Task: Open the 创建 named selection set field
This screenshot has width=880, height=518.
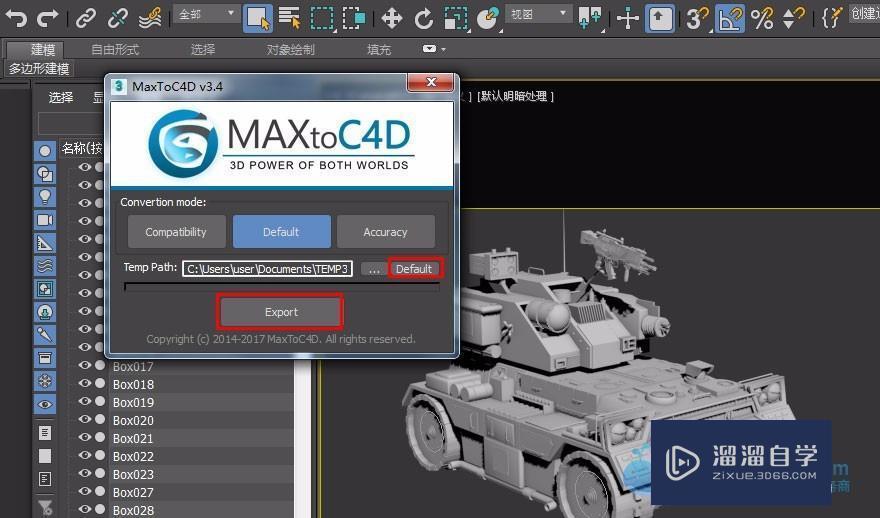Action: (x=864, y=13)
